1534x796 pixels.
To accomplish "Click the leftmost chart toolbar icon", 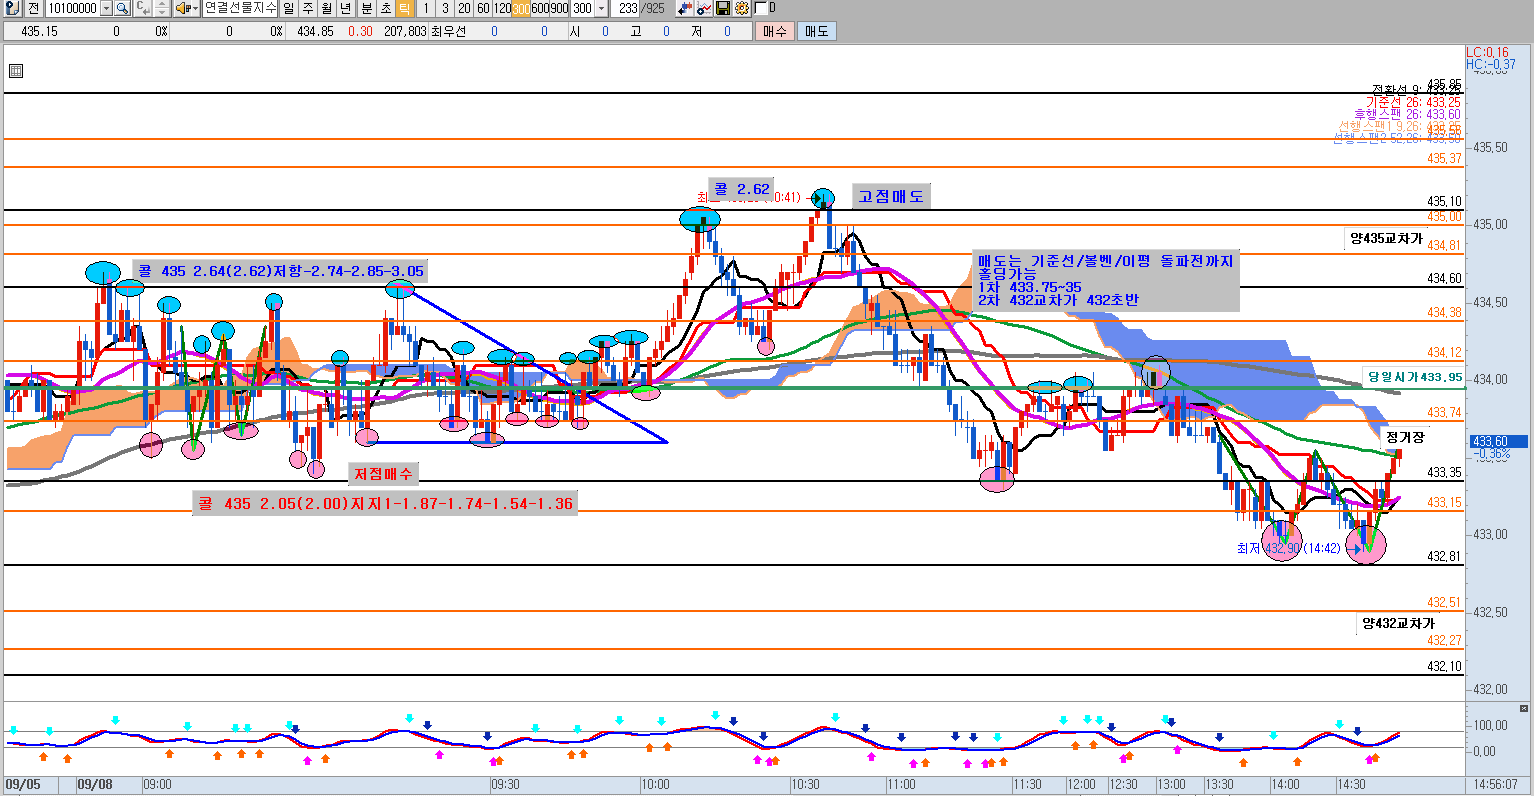I will coord(10,8).
